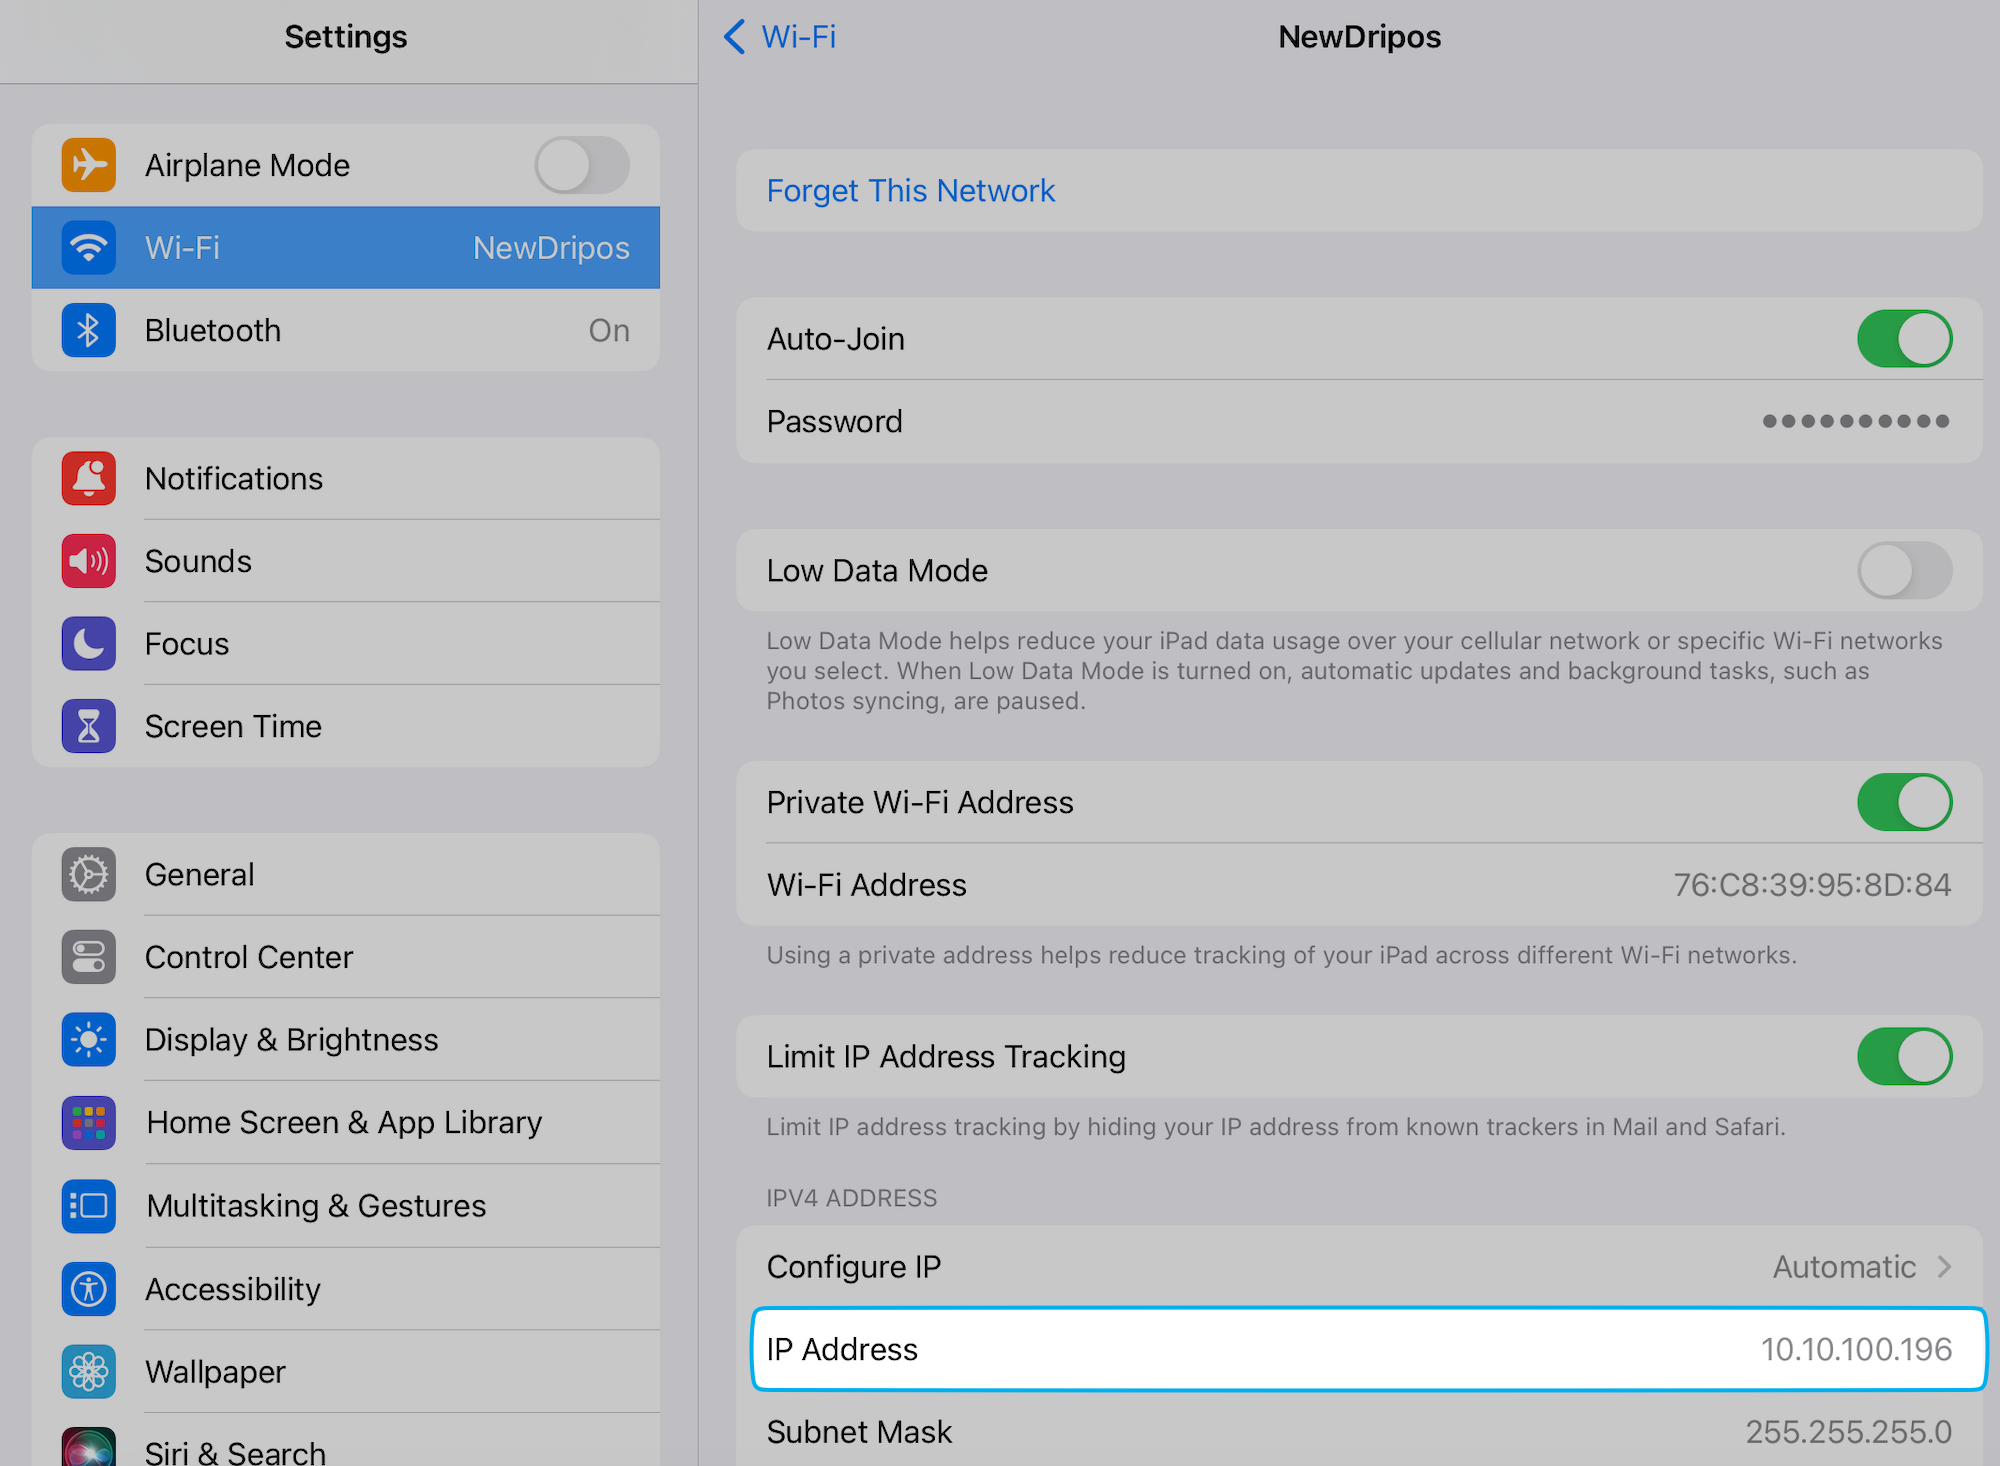This screenshot has width=2000, height=1466.
Task: Tap the Focus moon icon
Action: tap(88, 644)
